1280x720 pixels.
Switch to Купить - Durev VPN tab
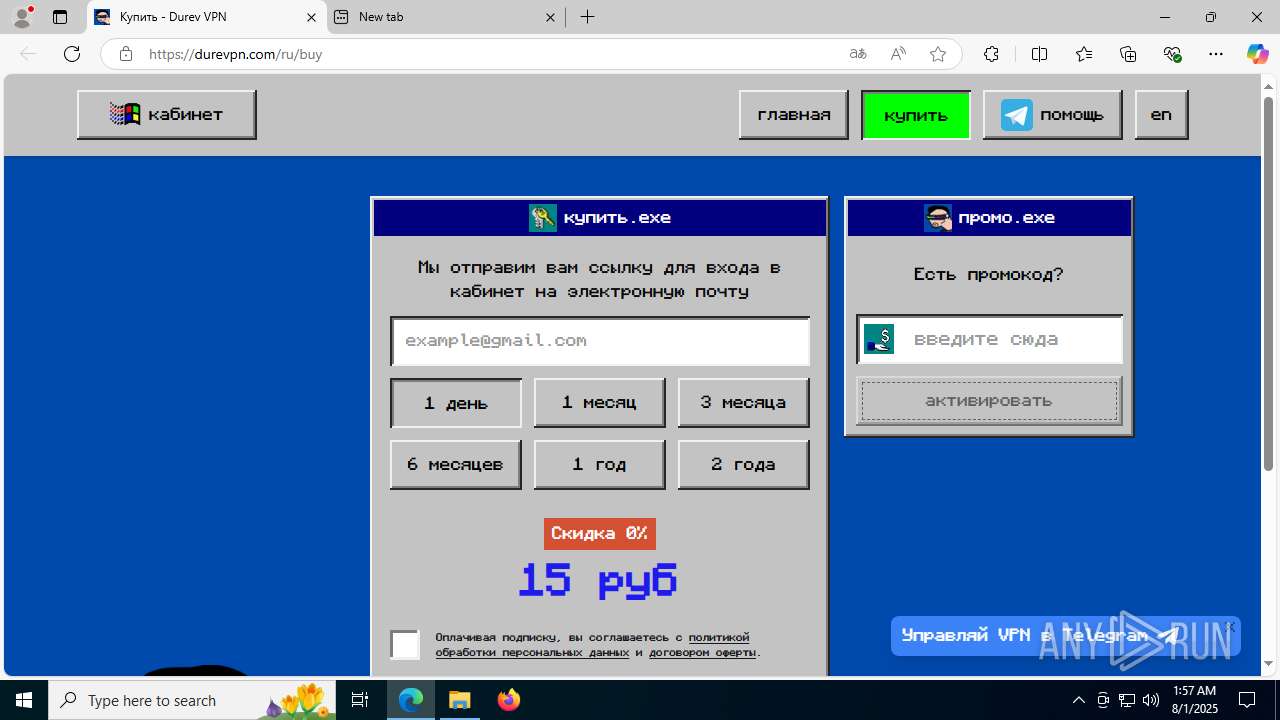[207, 17]
